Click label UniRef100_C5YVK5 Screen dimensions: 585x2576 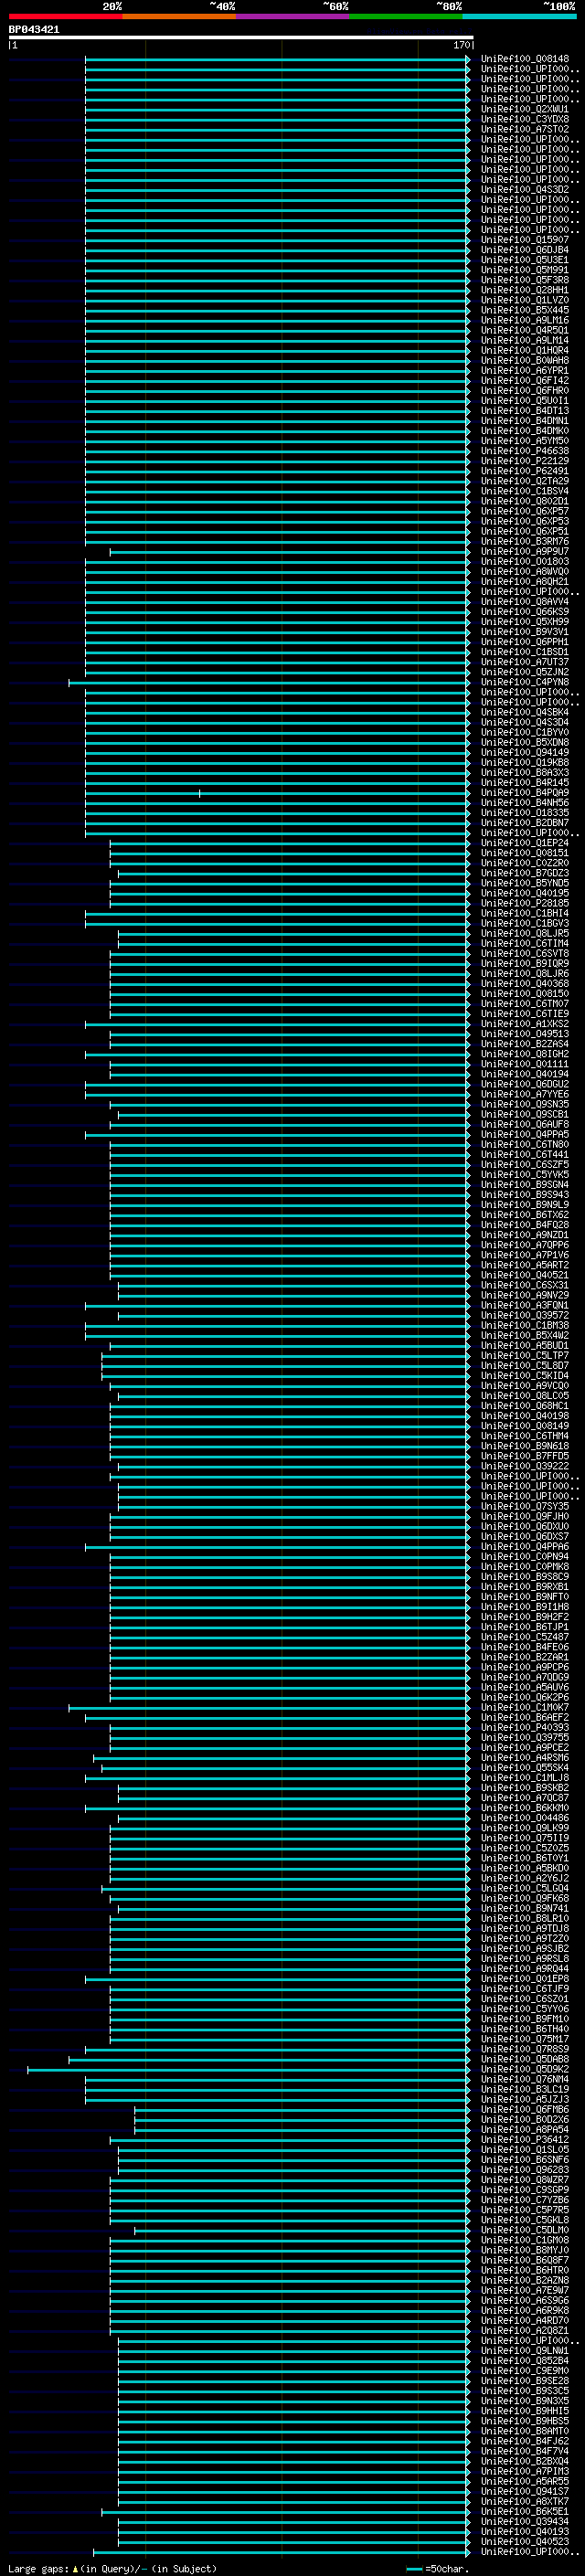(x=525, y=1174)
